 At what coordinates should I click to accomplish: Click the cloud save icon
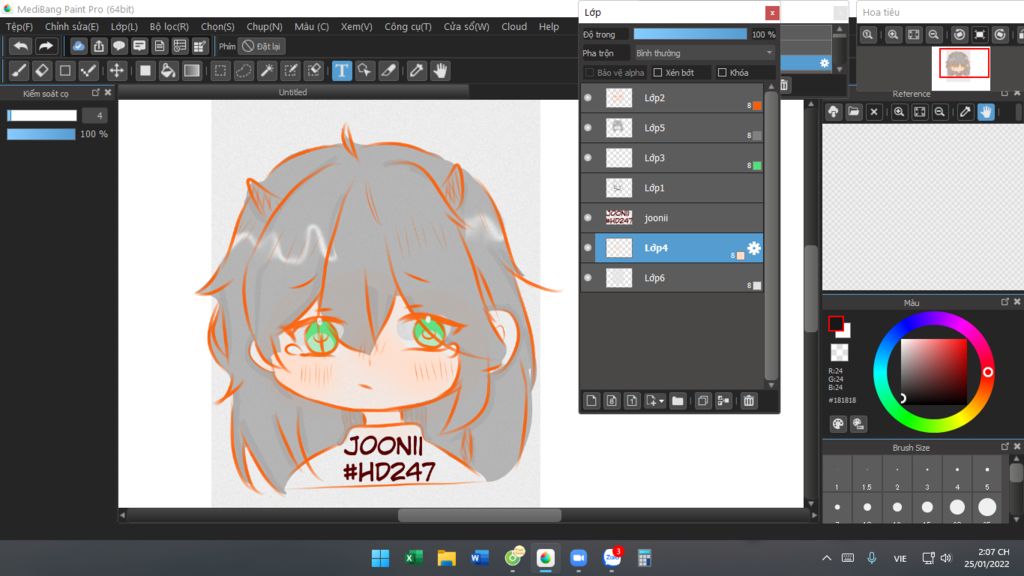point(78,46)
